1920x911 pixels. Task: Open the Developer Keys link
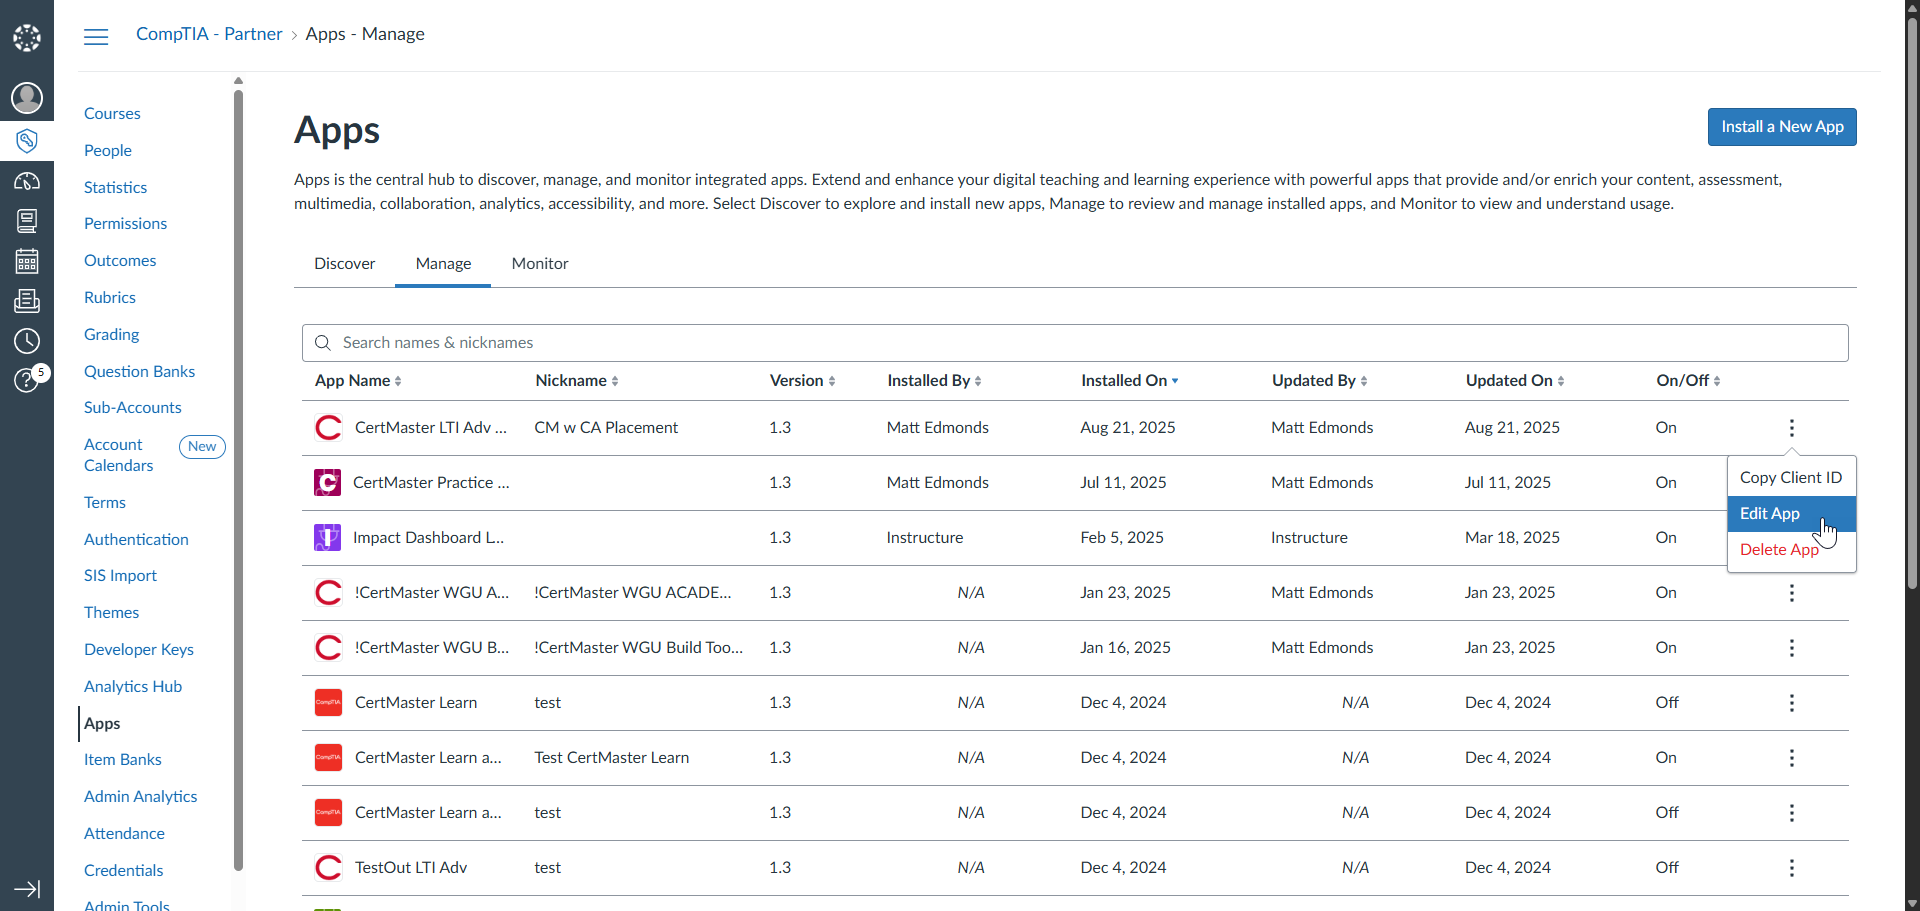(139, 650)
